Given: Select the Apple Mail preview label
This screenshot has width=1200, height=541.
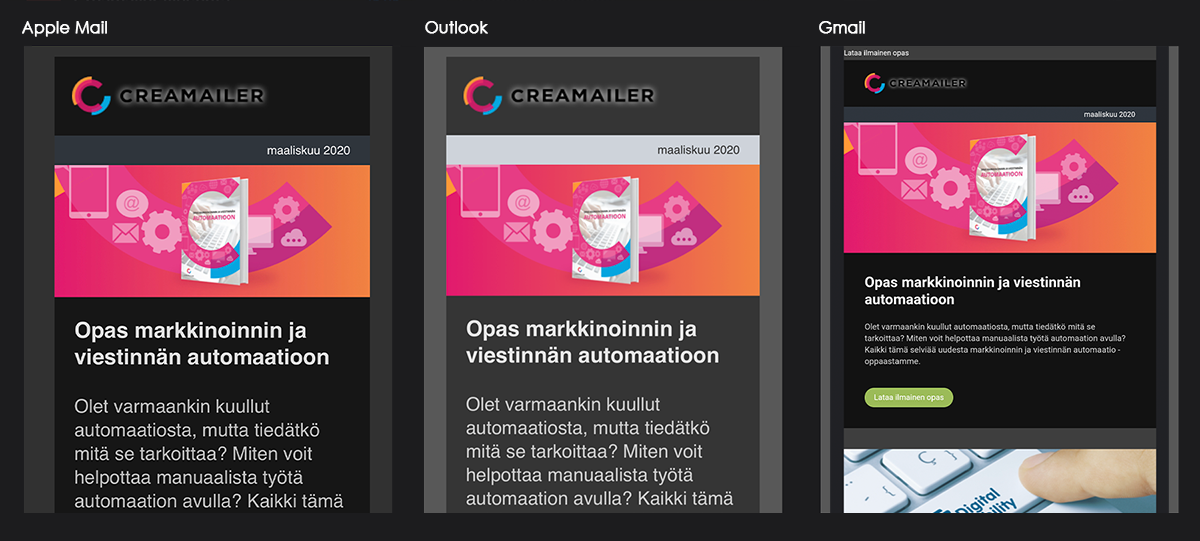Looking at the screenshot, I should [x=65, y=28].
